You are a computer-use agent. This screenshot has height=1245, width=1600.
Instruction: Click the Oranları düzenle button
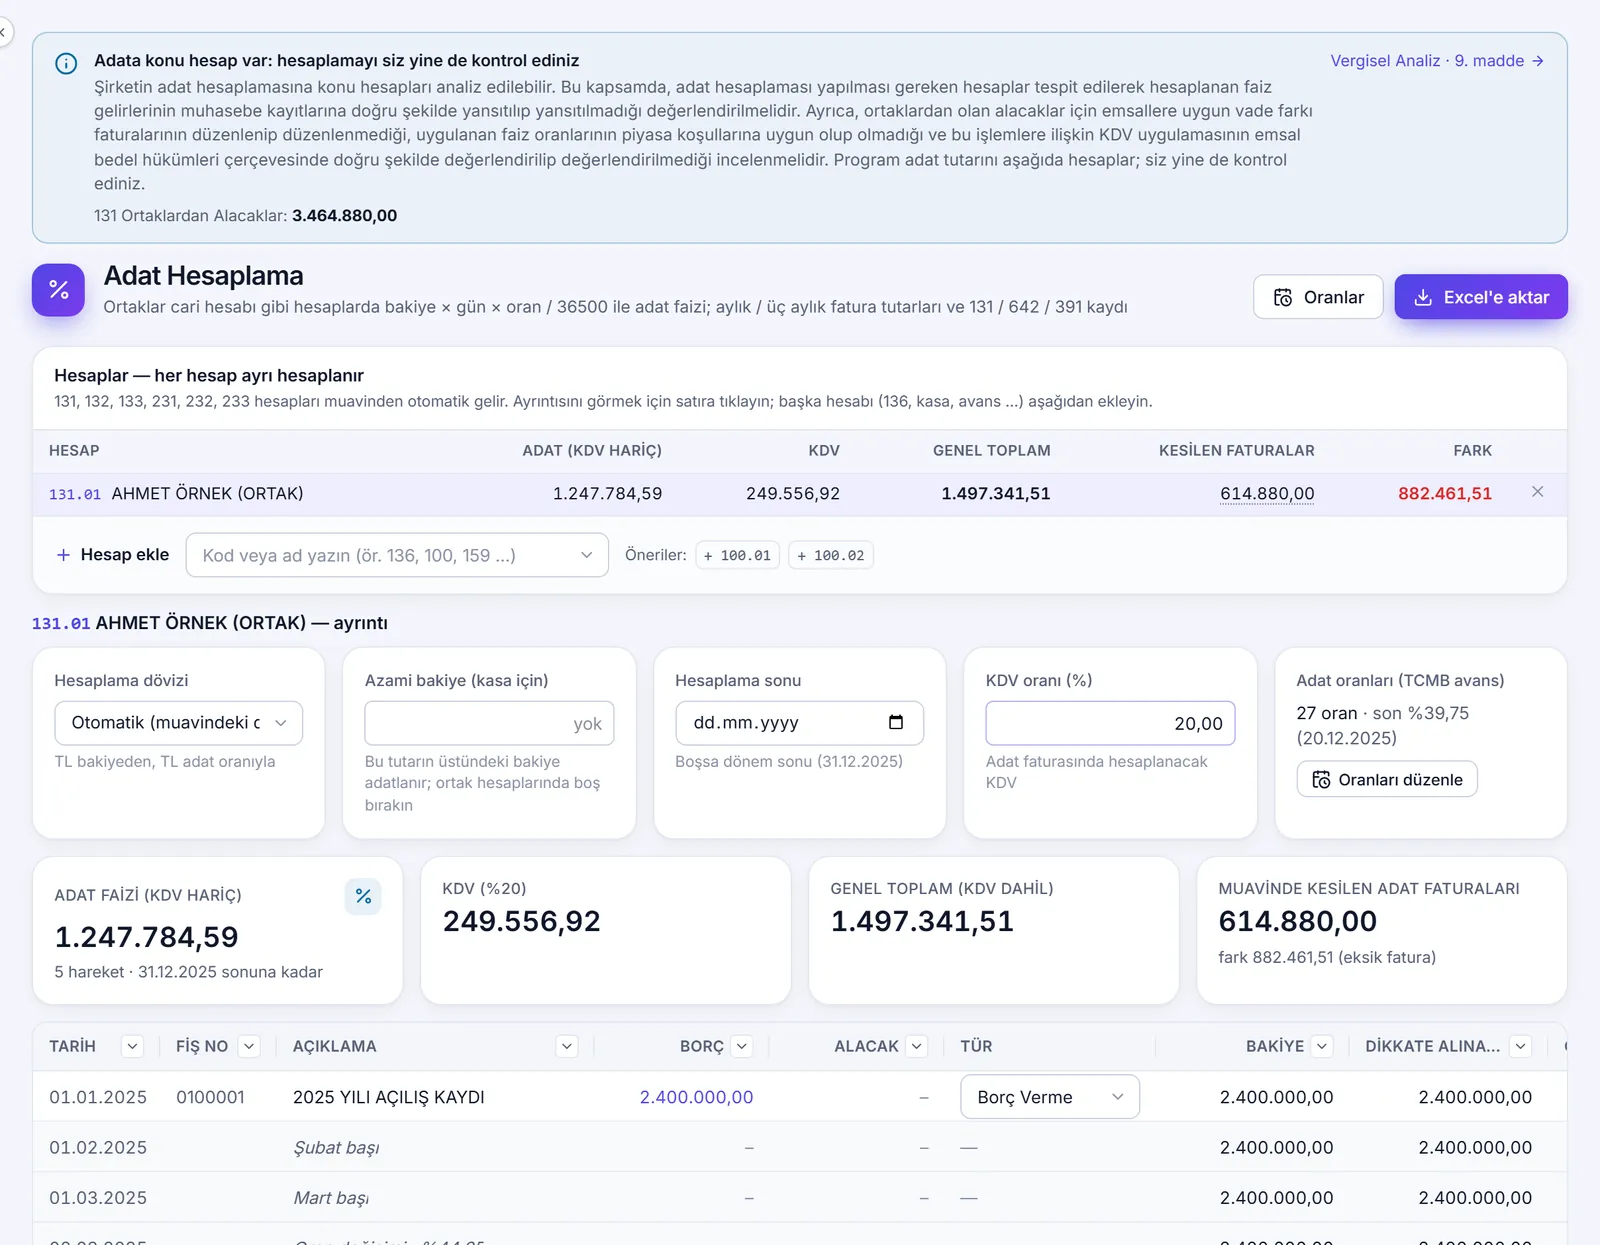point(1387,779)
